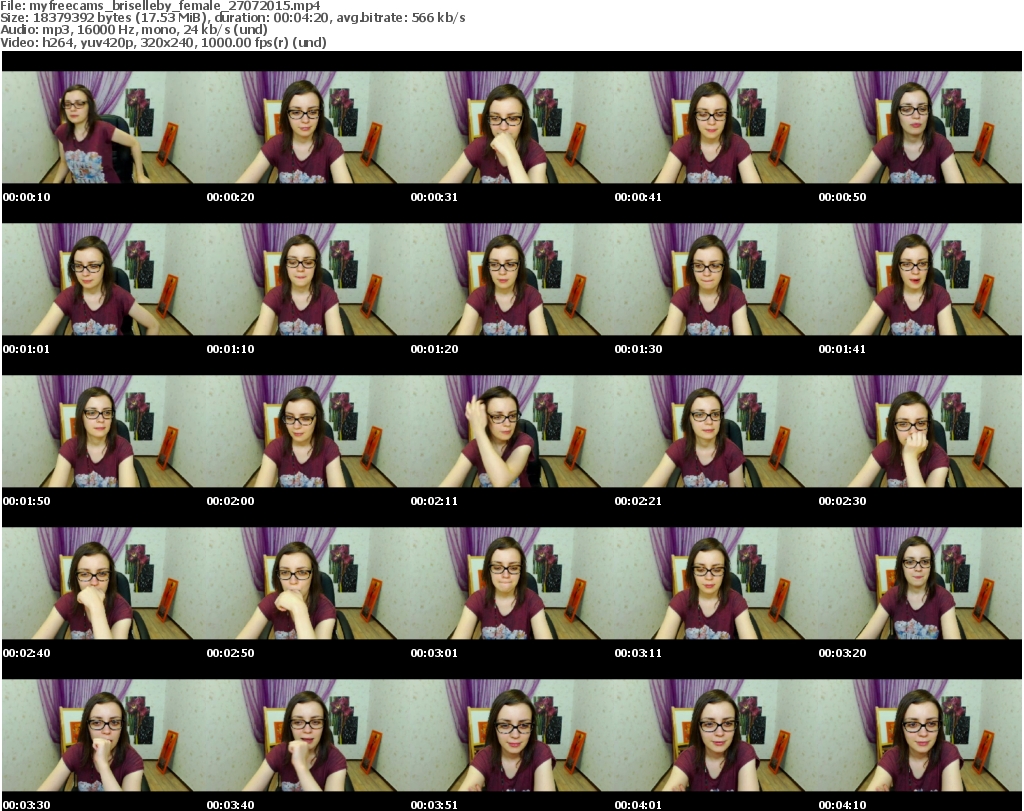This screenshot has height=811, width=1024.
Task: Click the 00:01:41 timestamp label
Action: (x=842, y=349)
